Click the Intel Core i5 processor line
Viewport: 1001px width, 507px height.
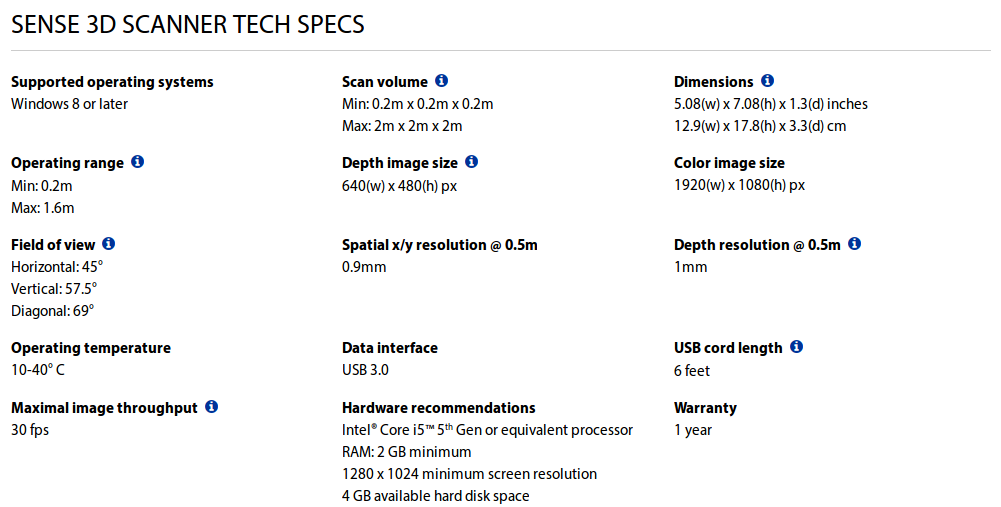[x=487, y=430]
